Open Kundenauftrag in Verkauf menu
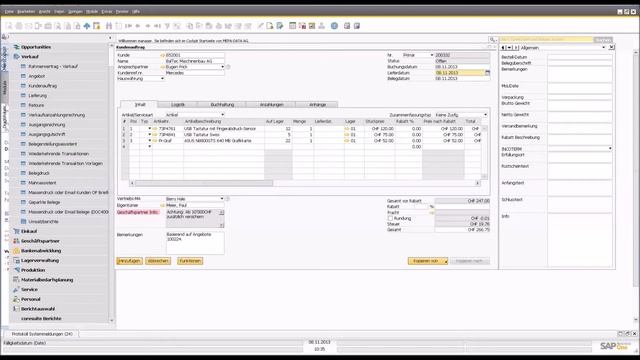This screenshot has height=360, width=640. click(x=42, y=86)
